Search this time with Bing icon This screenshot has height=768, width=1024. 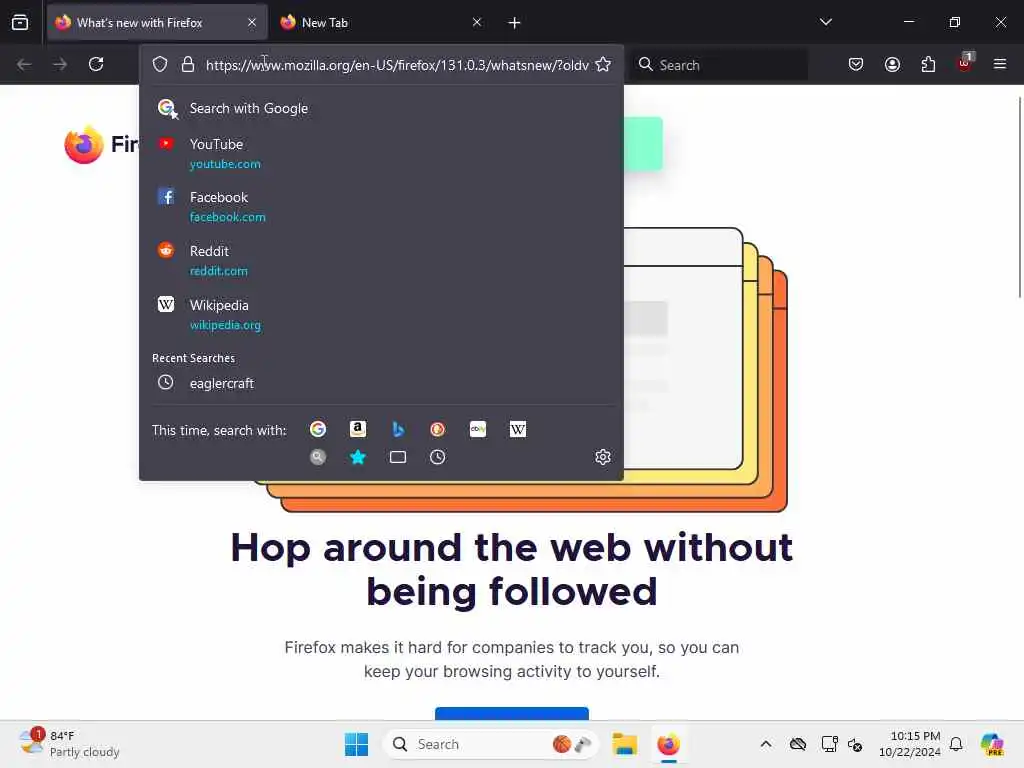click(398, 429)
